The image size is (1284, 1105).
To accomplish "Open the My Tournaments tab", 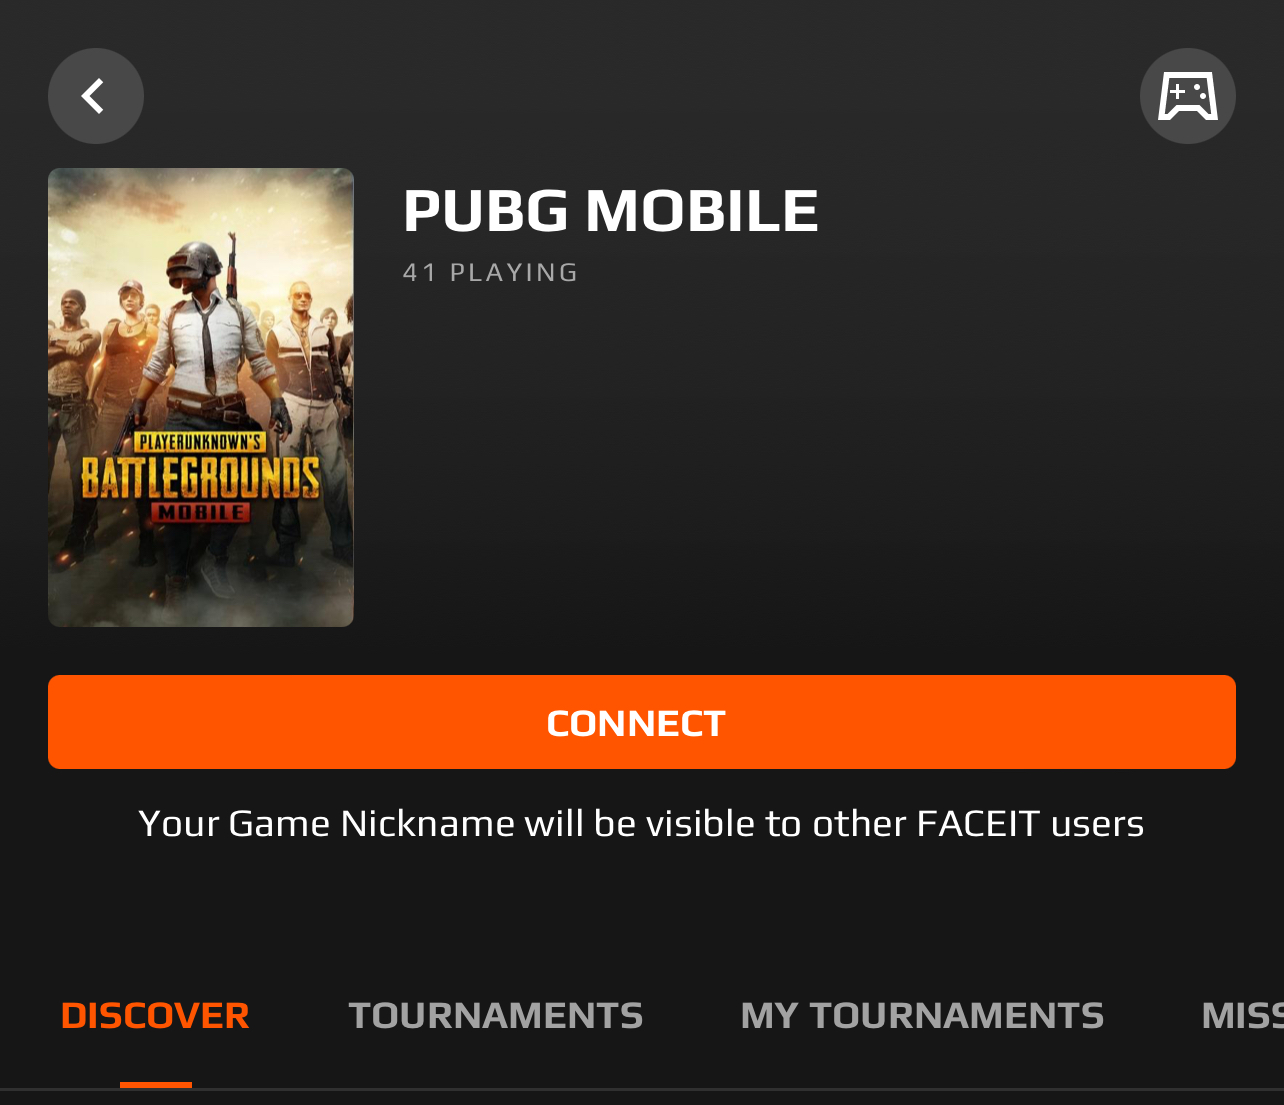I will click(922, 1016).
